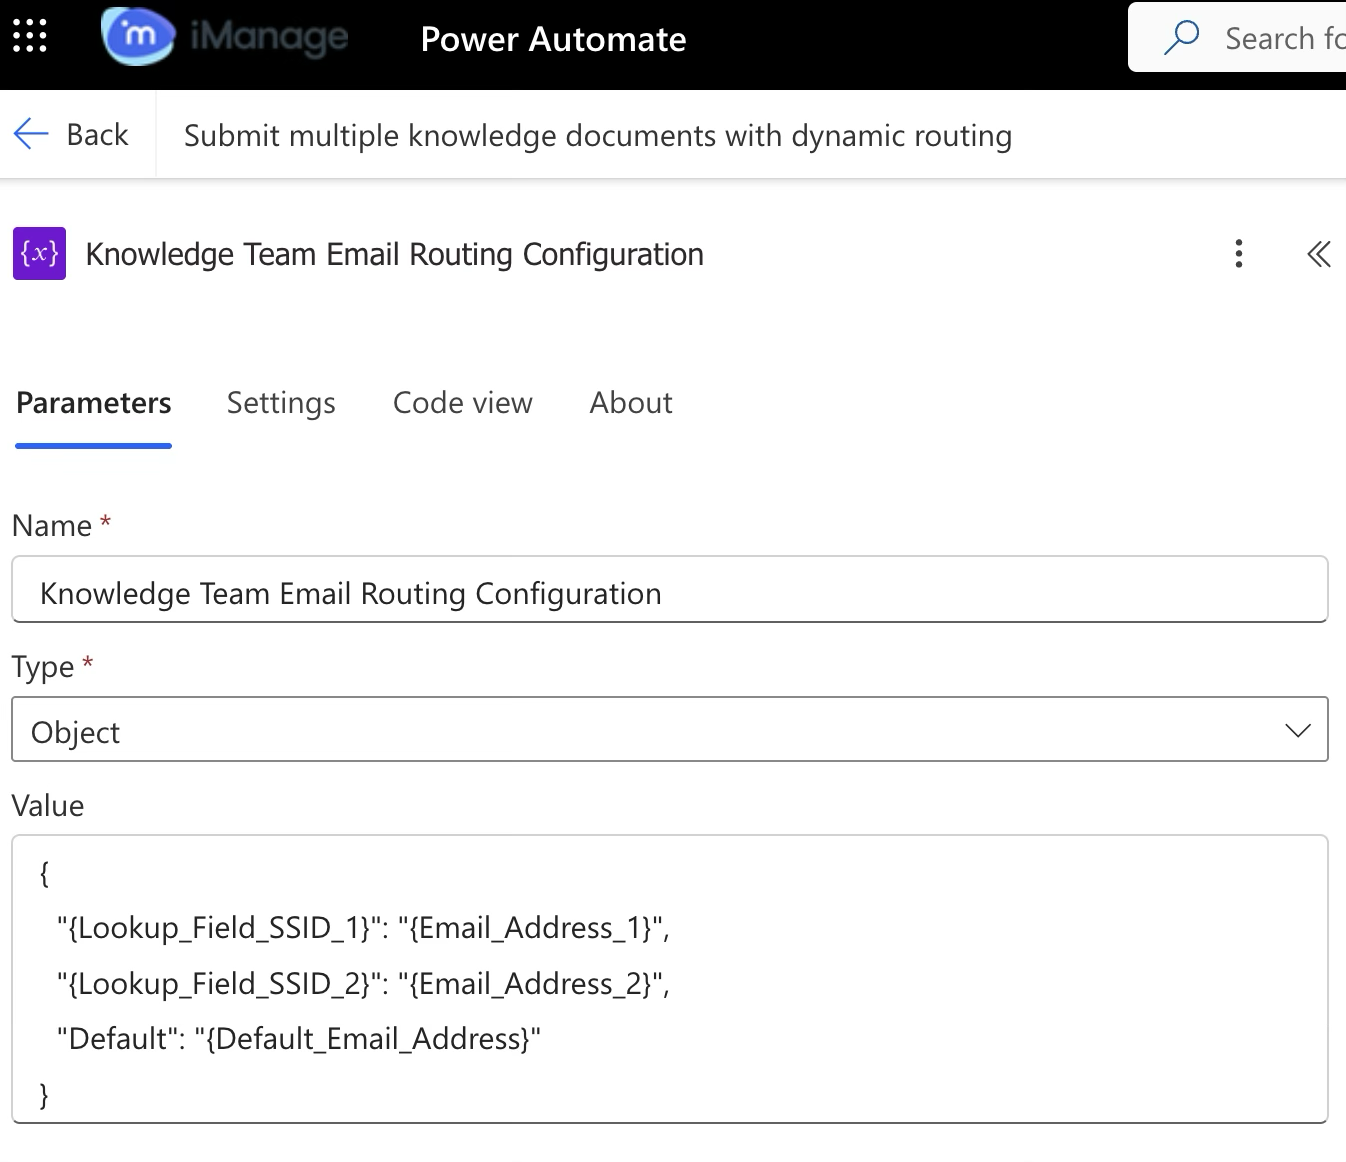The width and height of the screenshot is (1346, 1162).
Task: Open the app launcher waffle icon
Action: pyautogui.click(x=30, y=36)
